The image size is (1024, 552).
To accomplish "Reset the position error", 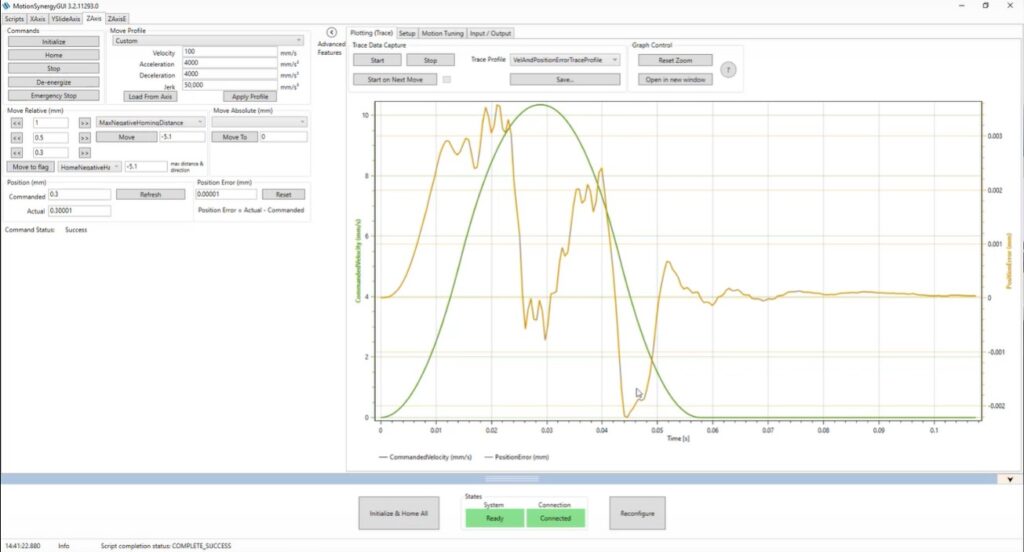I will (x=283, y=195).
